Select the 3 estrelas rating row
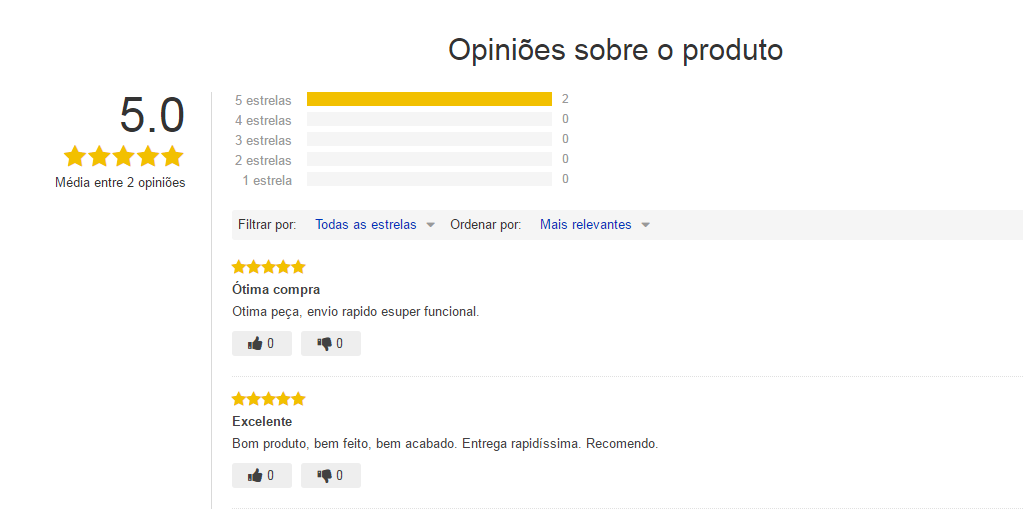 (401, 140)
